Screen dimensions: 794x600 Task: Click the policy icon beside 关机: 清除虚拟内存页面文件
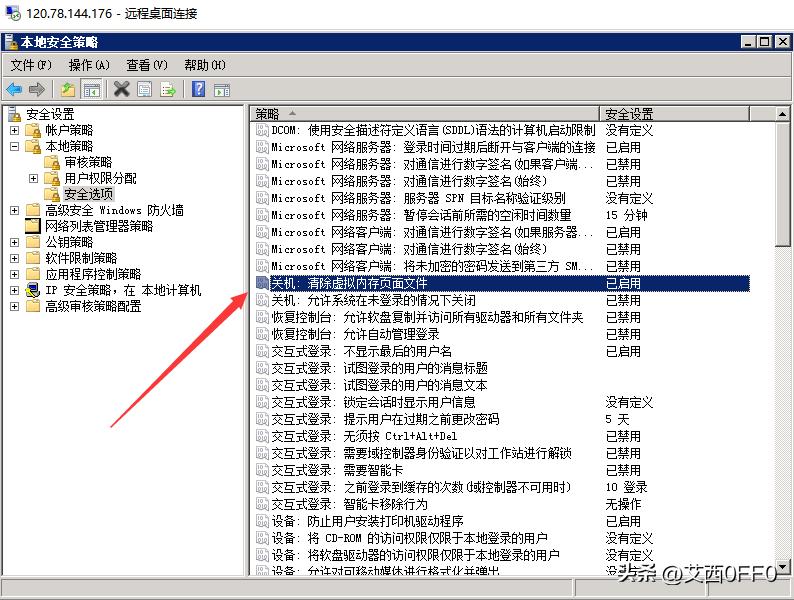(x=262, y=283)
